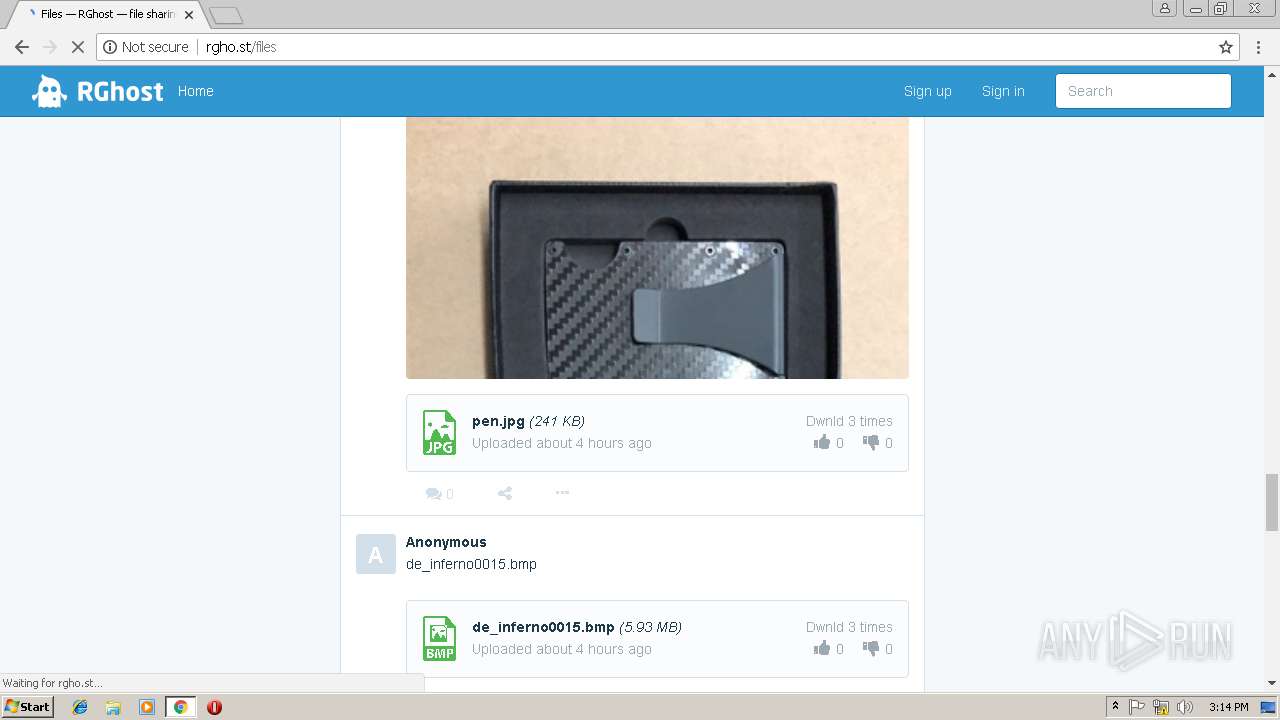
Task: Click scrollbar down arrow
Action: click(1272, 683)
